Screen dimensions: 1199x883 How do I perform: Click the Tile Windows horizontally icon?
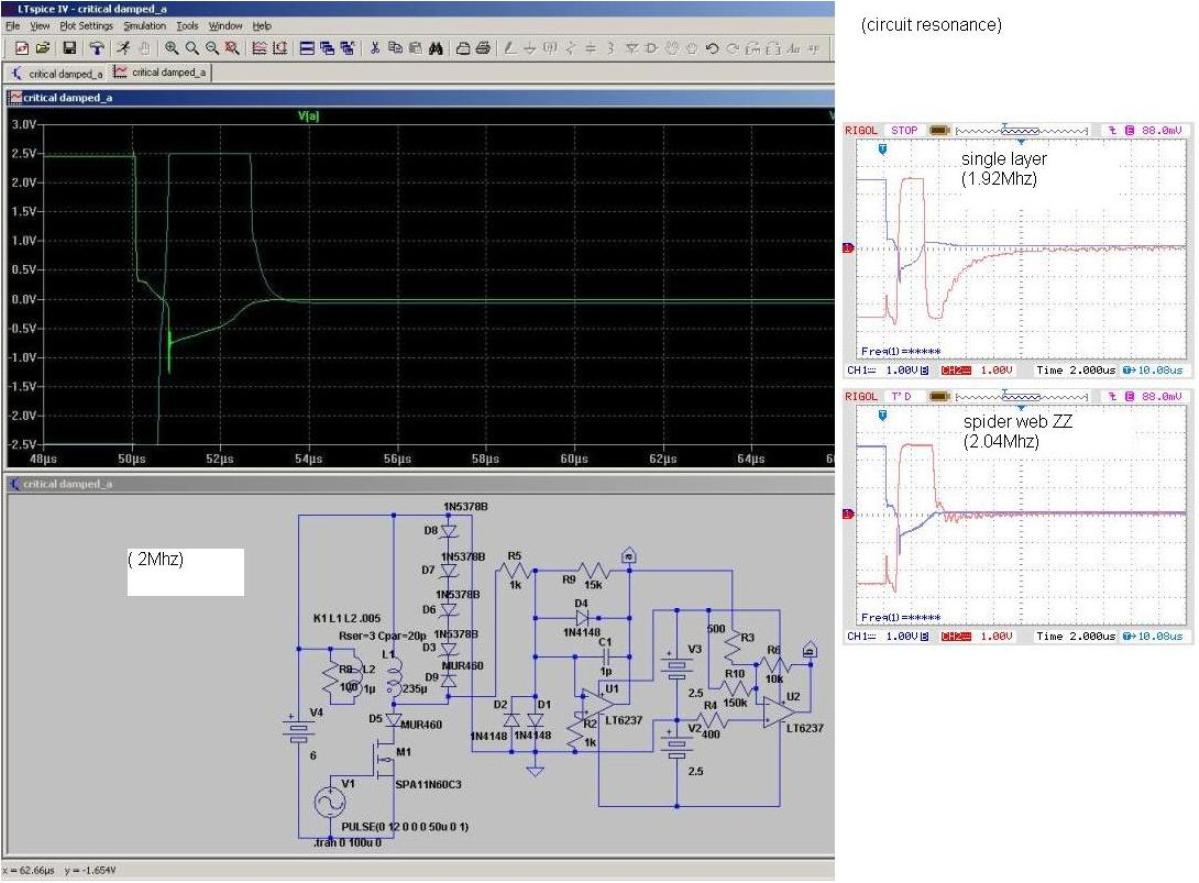pyautogui.click(x=307, y=48)
